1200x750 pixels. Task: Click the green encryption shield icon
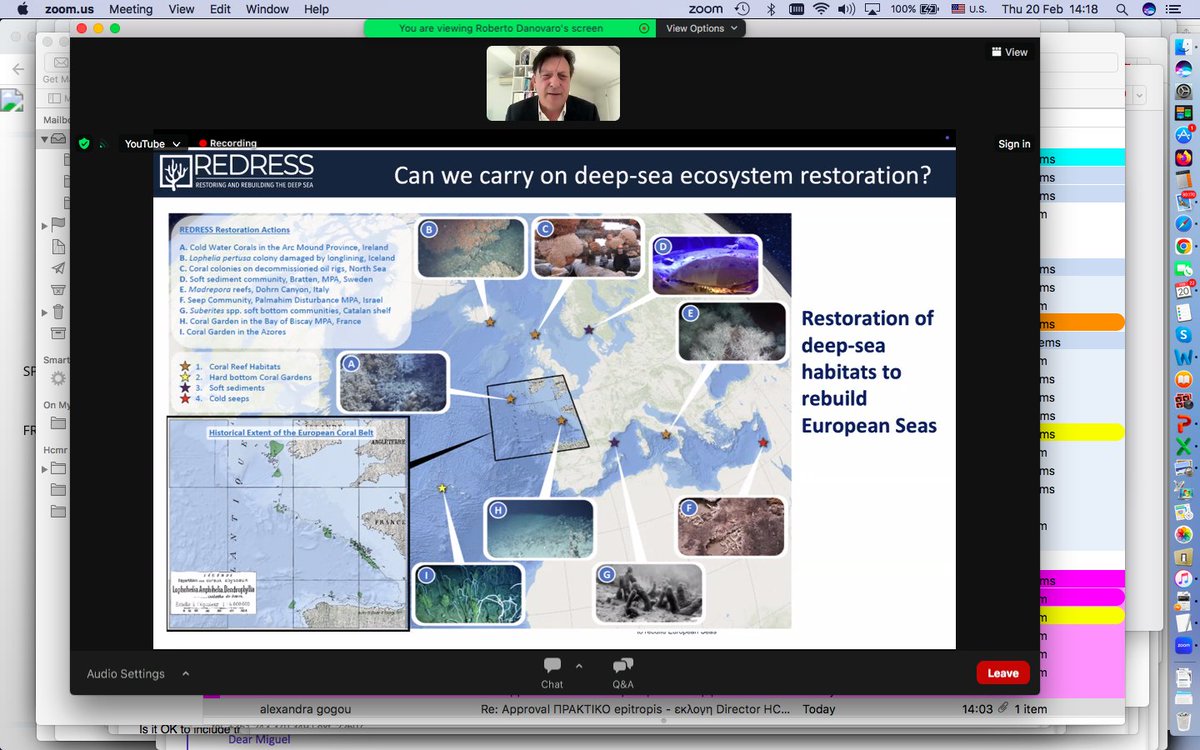[84, 144]
